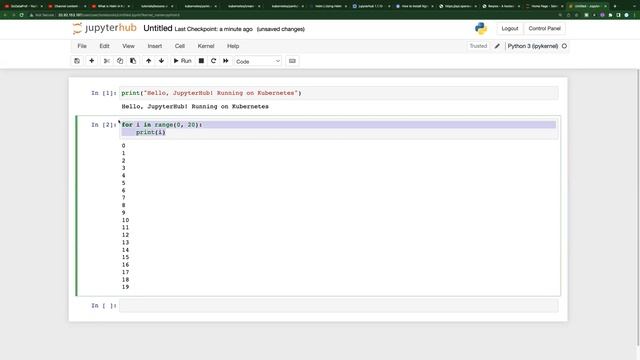Click output line showing 19
This screenshot has width=640, height=360.
(x=125, y=287)
